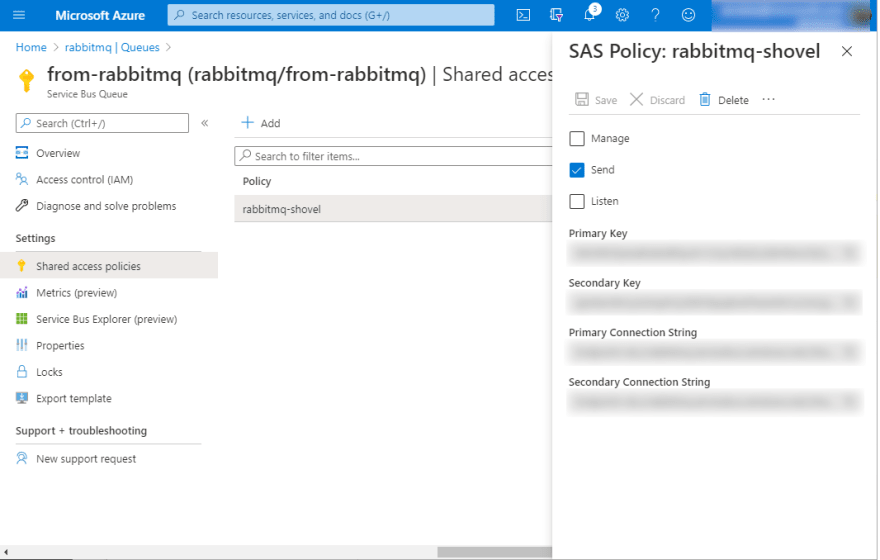
Task: Click the Discard label in SAS Policy
Action: click(667, 100)
